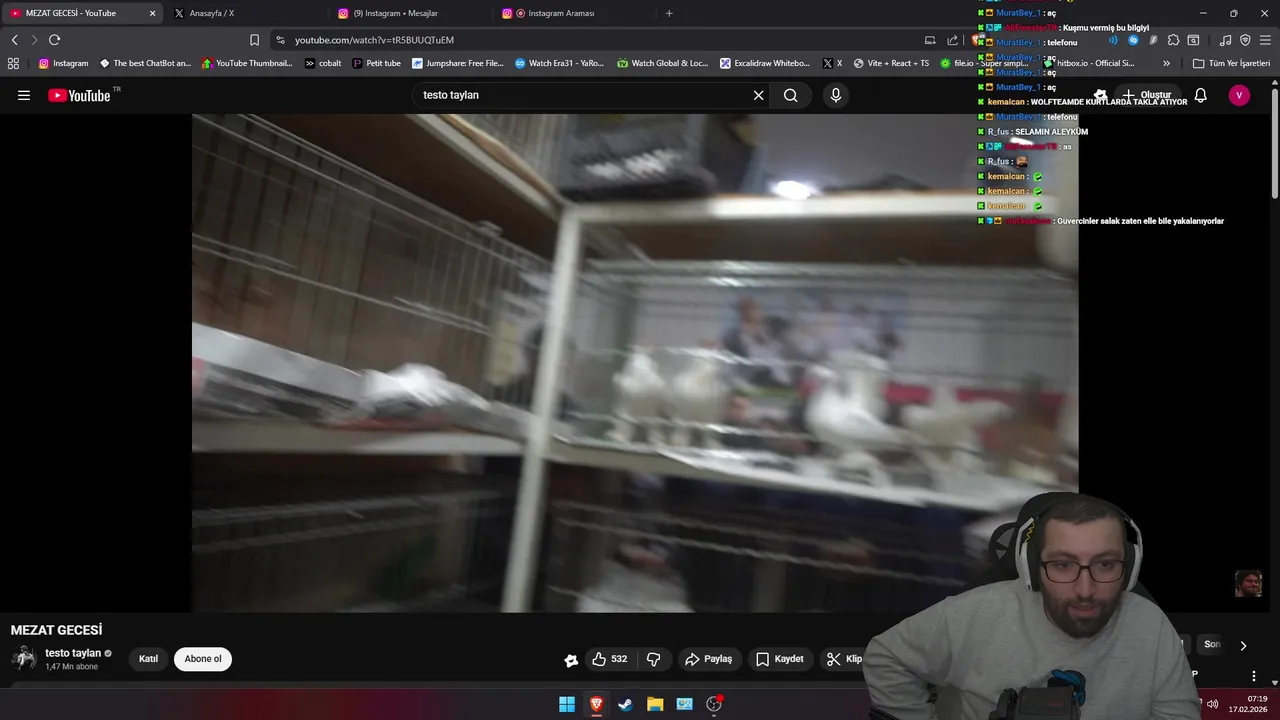Open the X bookmark in bookmarks bar
Viewport: 1280px width, 720px height.
832,63
